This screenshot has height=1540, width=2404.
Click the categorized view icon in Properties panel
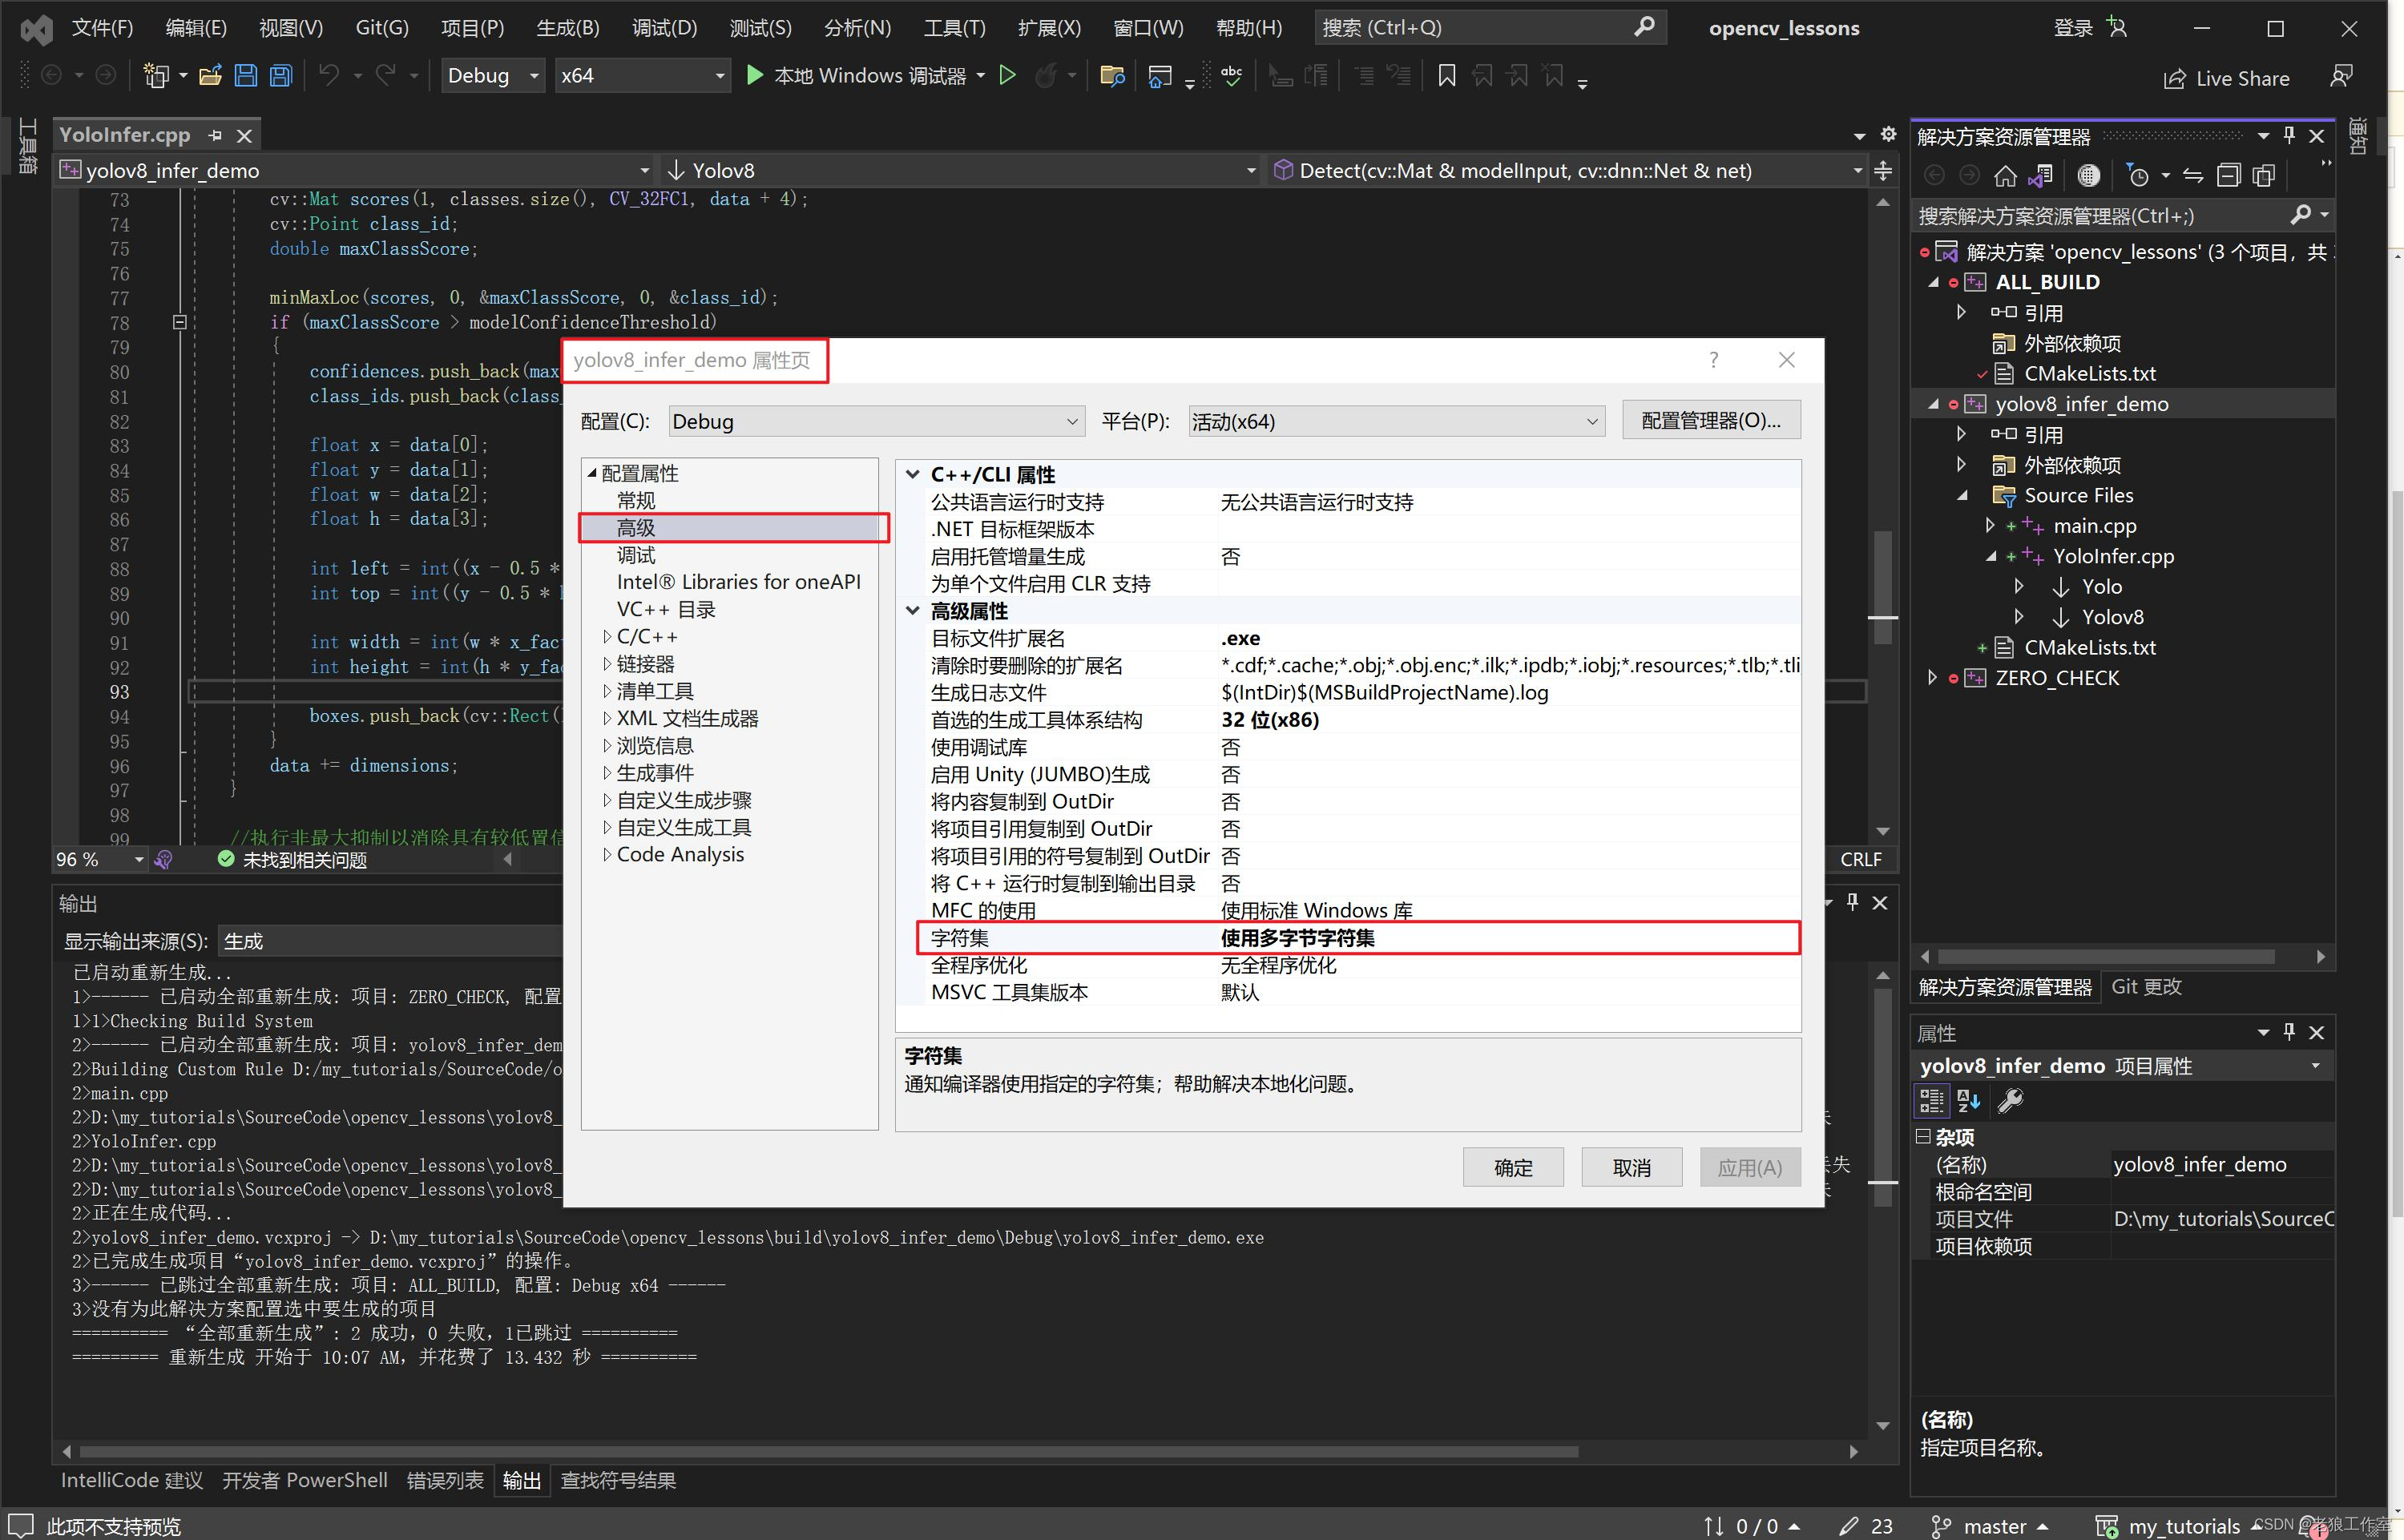point(1931,1101)
